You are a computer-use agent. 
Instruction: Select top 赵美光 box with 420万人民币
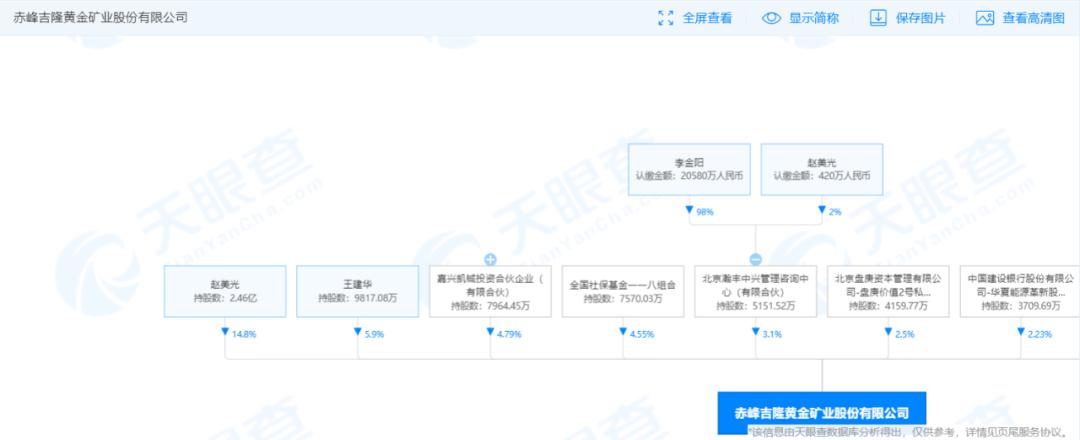pos(822,169)
